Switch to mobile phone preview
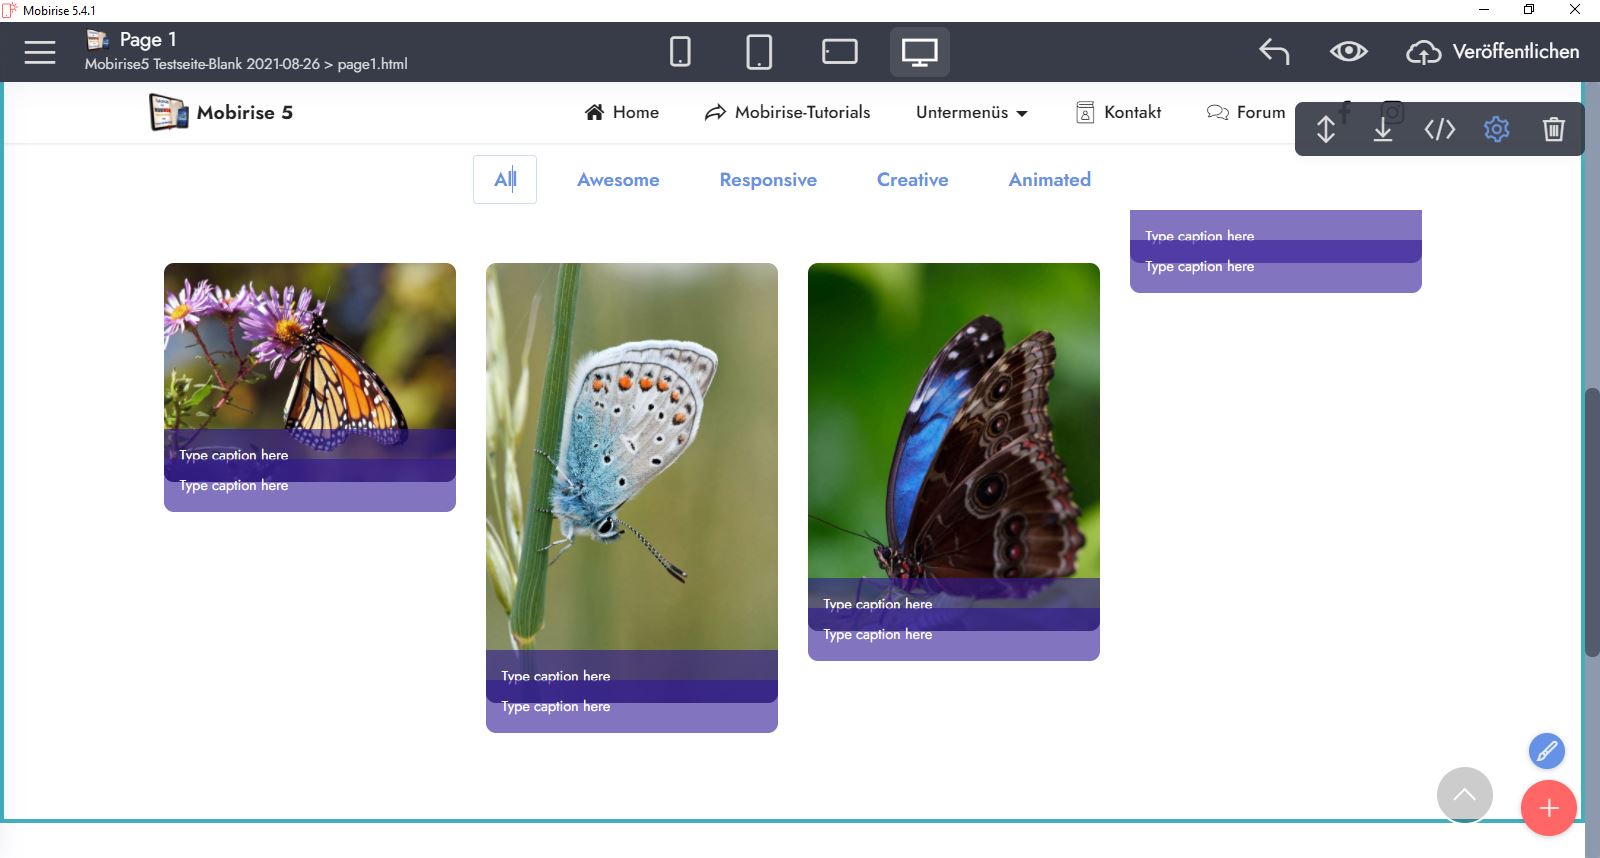The image size is (1600, 858). pos(680,52)
